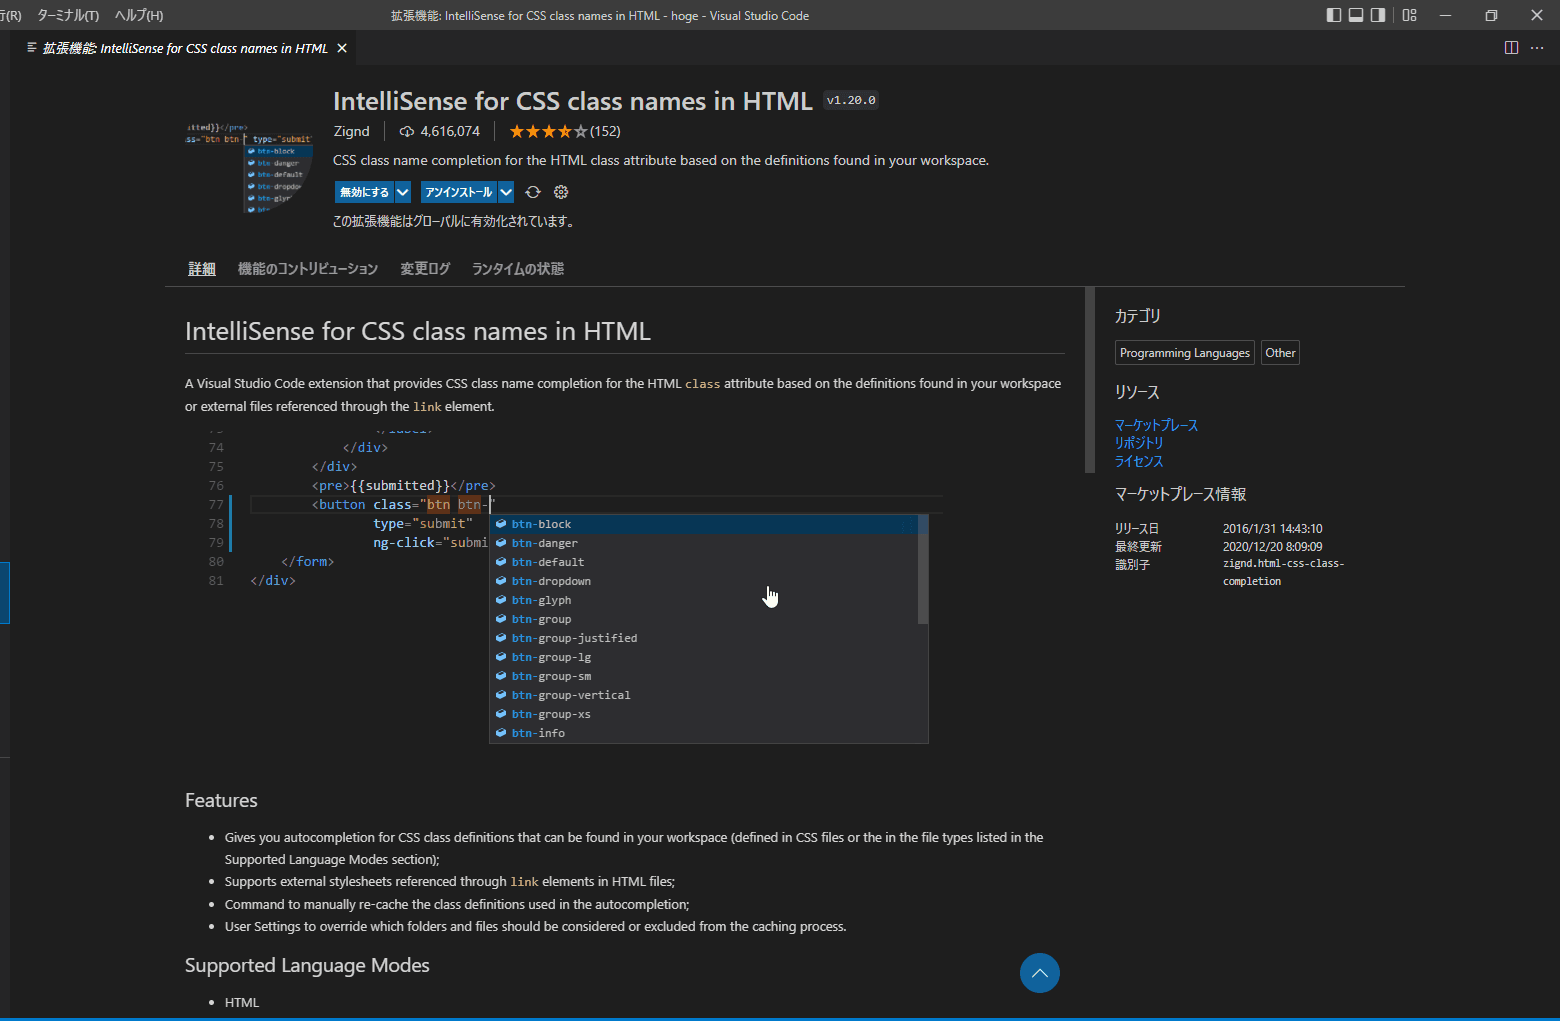
Task: Expand the 無効にする dropdown arrow
Action: 403,192
